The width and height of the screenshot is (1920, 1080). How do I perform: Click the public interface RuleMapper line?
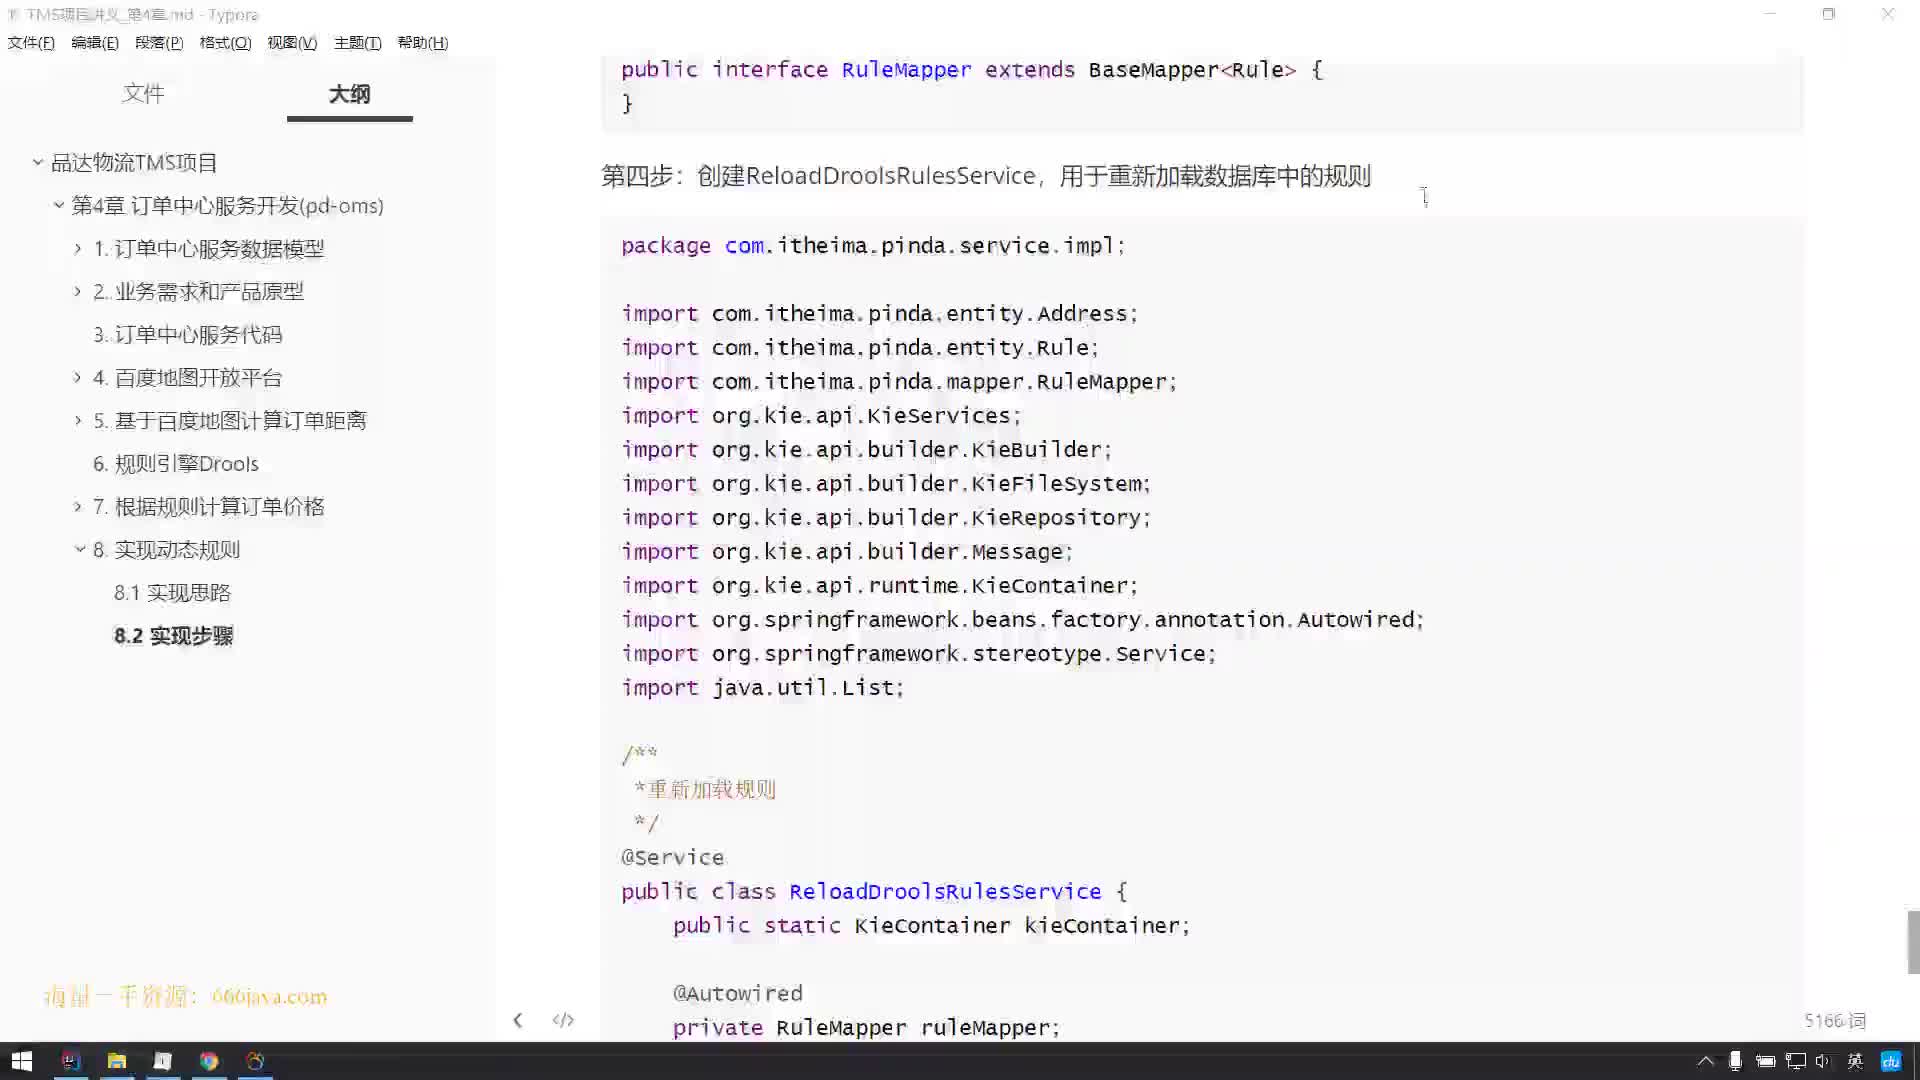pos(971,70)
